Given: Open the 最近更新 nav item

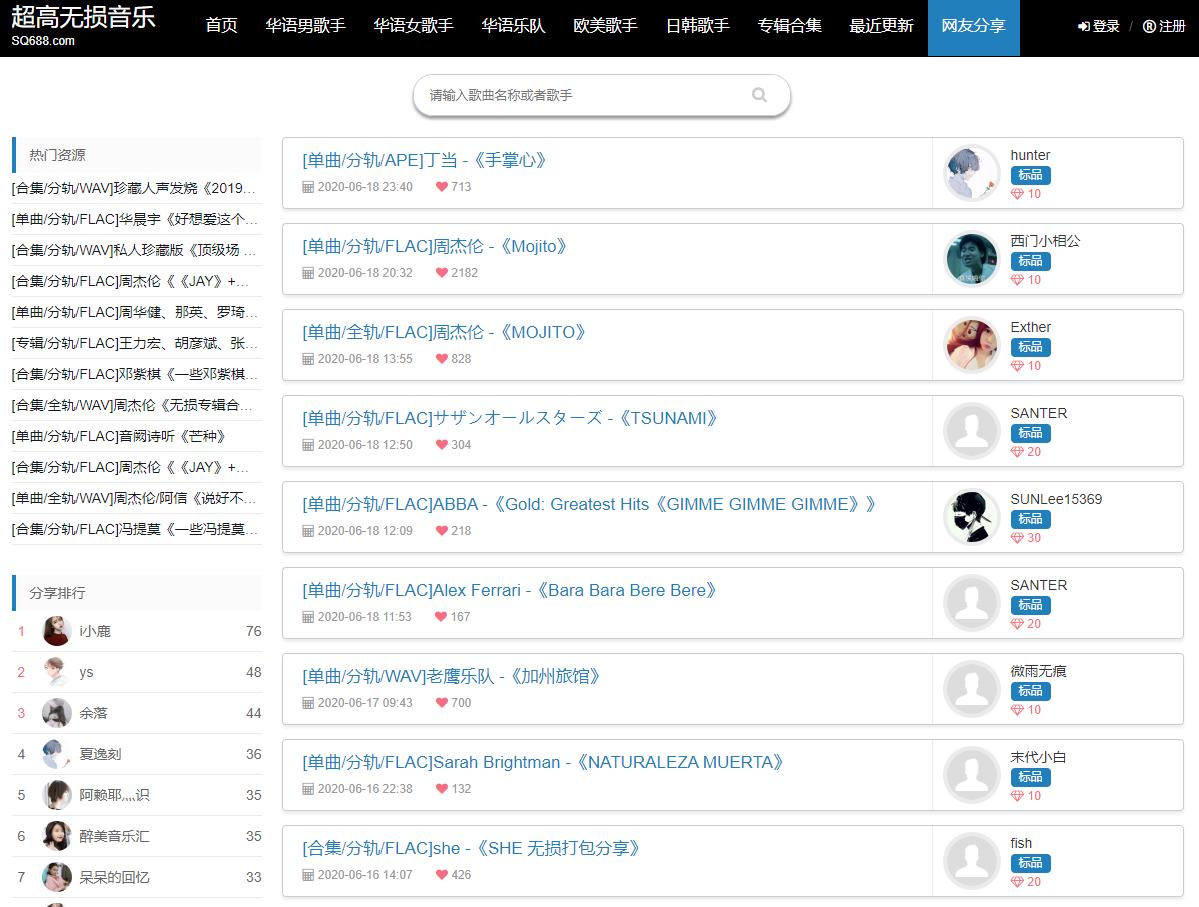Looking at the screenshot, I should point(882,26).
